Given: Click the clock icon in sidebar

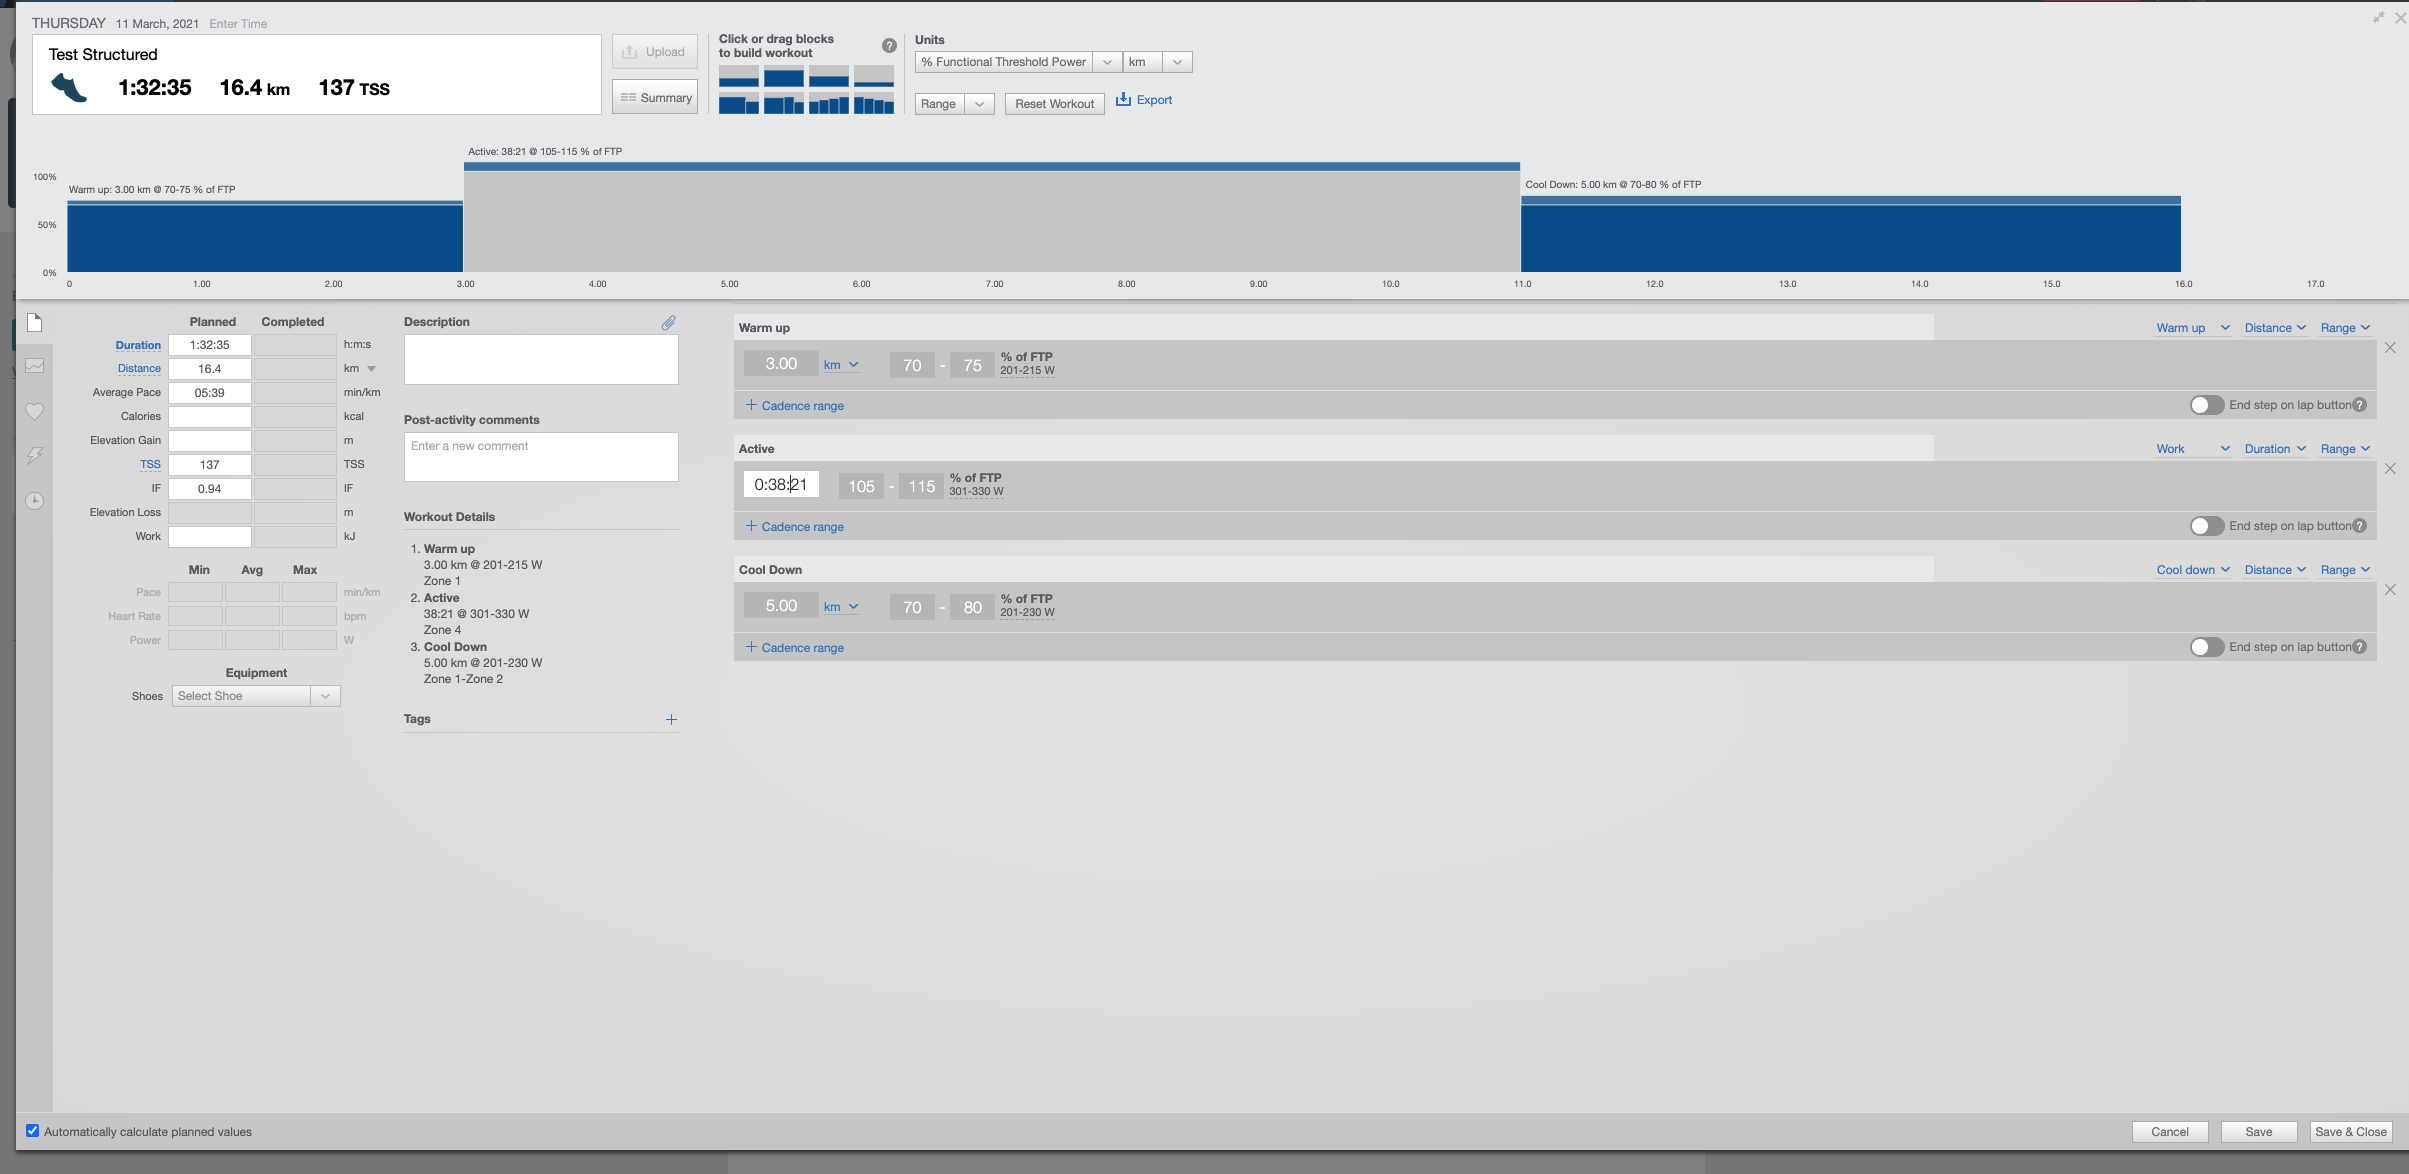Looking at the screenshot, I should pyautogui.click(x=34, y=501).
